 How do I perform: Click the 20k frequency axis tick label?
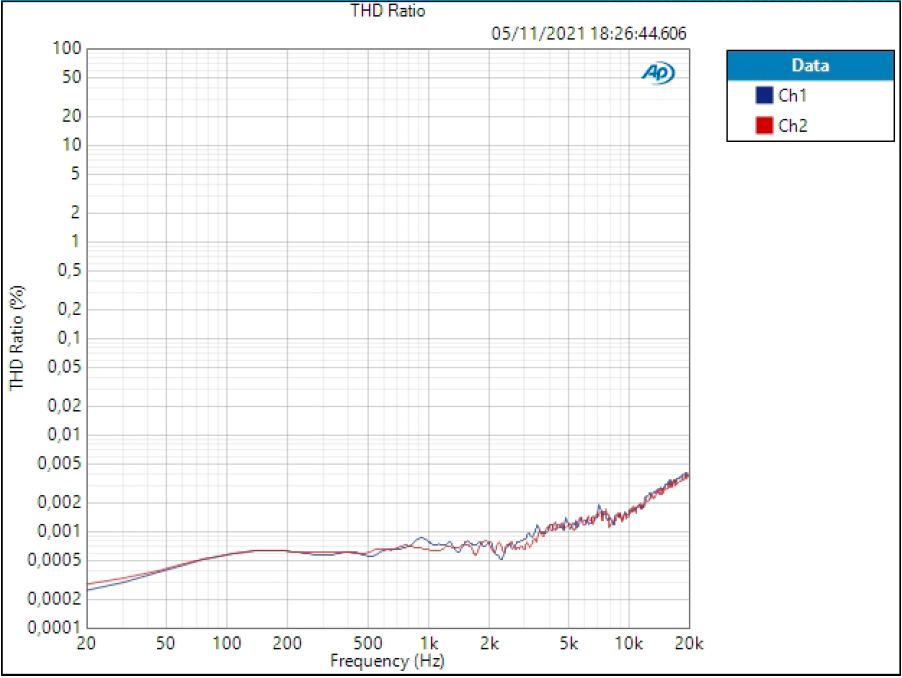click(x=689, y=643)
